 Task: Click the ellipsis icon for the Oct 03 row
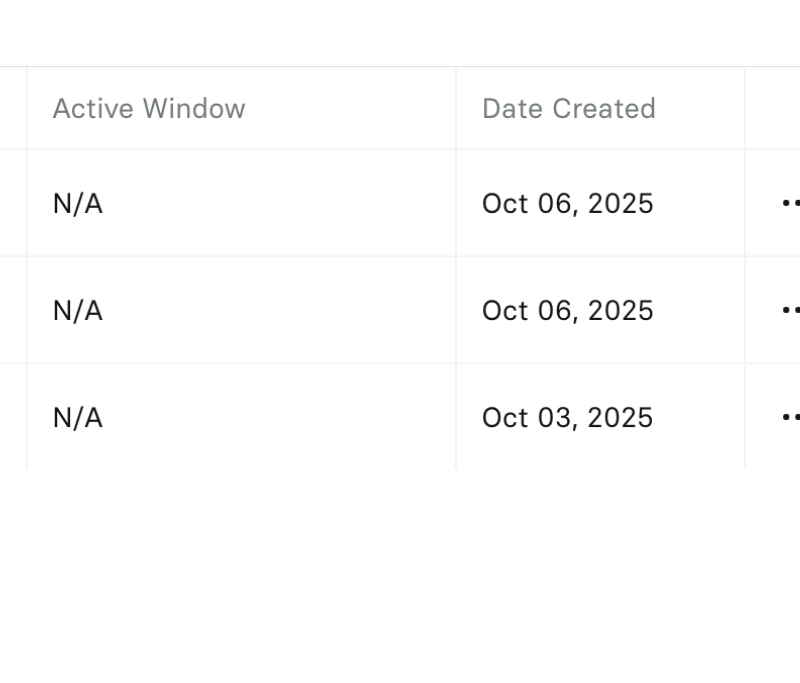[790, 417]
